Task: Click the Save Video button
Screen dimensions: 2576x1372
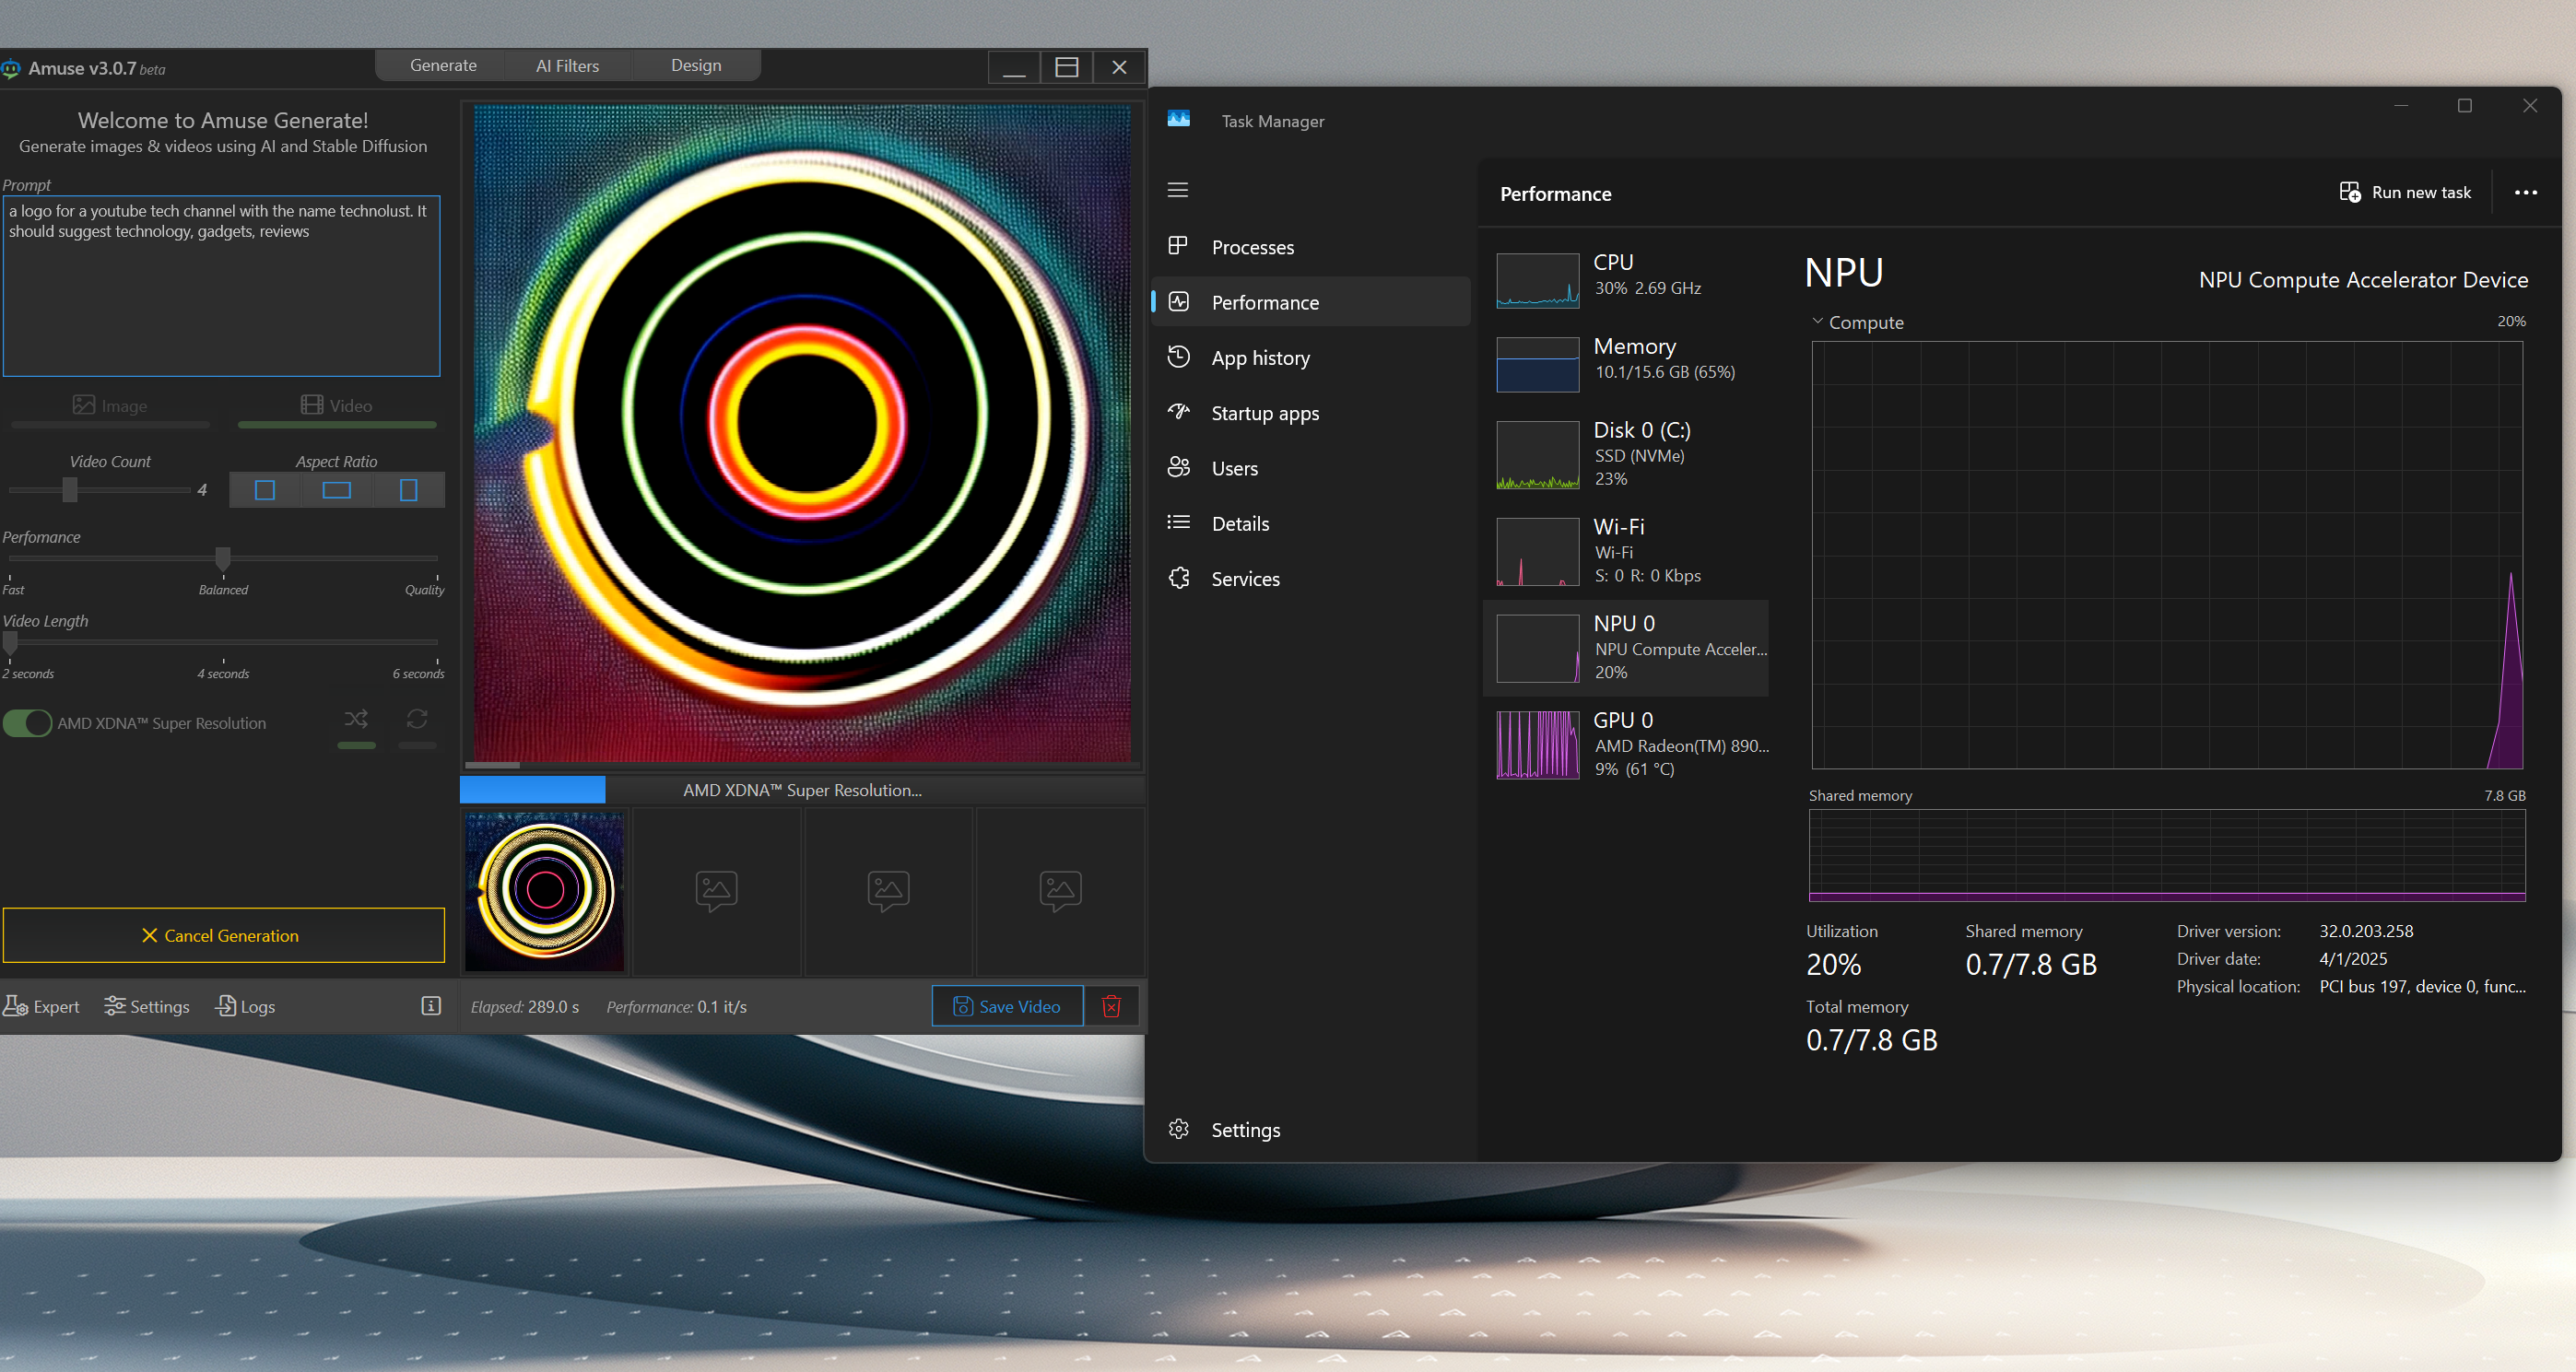Action: [x=1007, y=1006]
